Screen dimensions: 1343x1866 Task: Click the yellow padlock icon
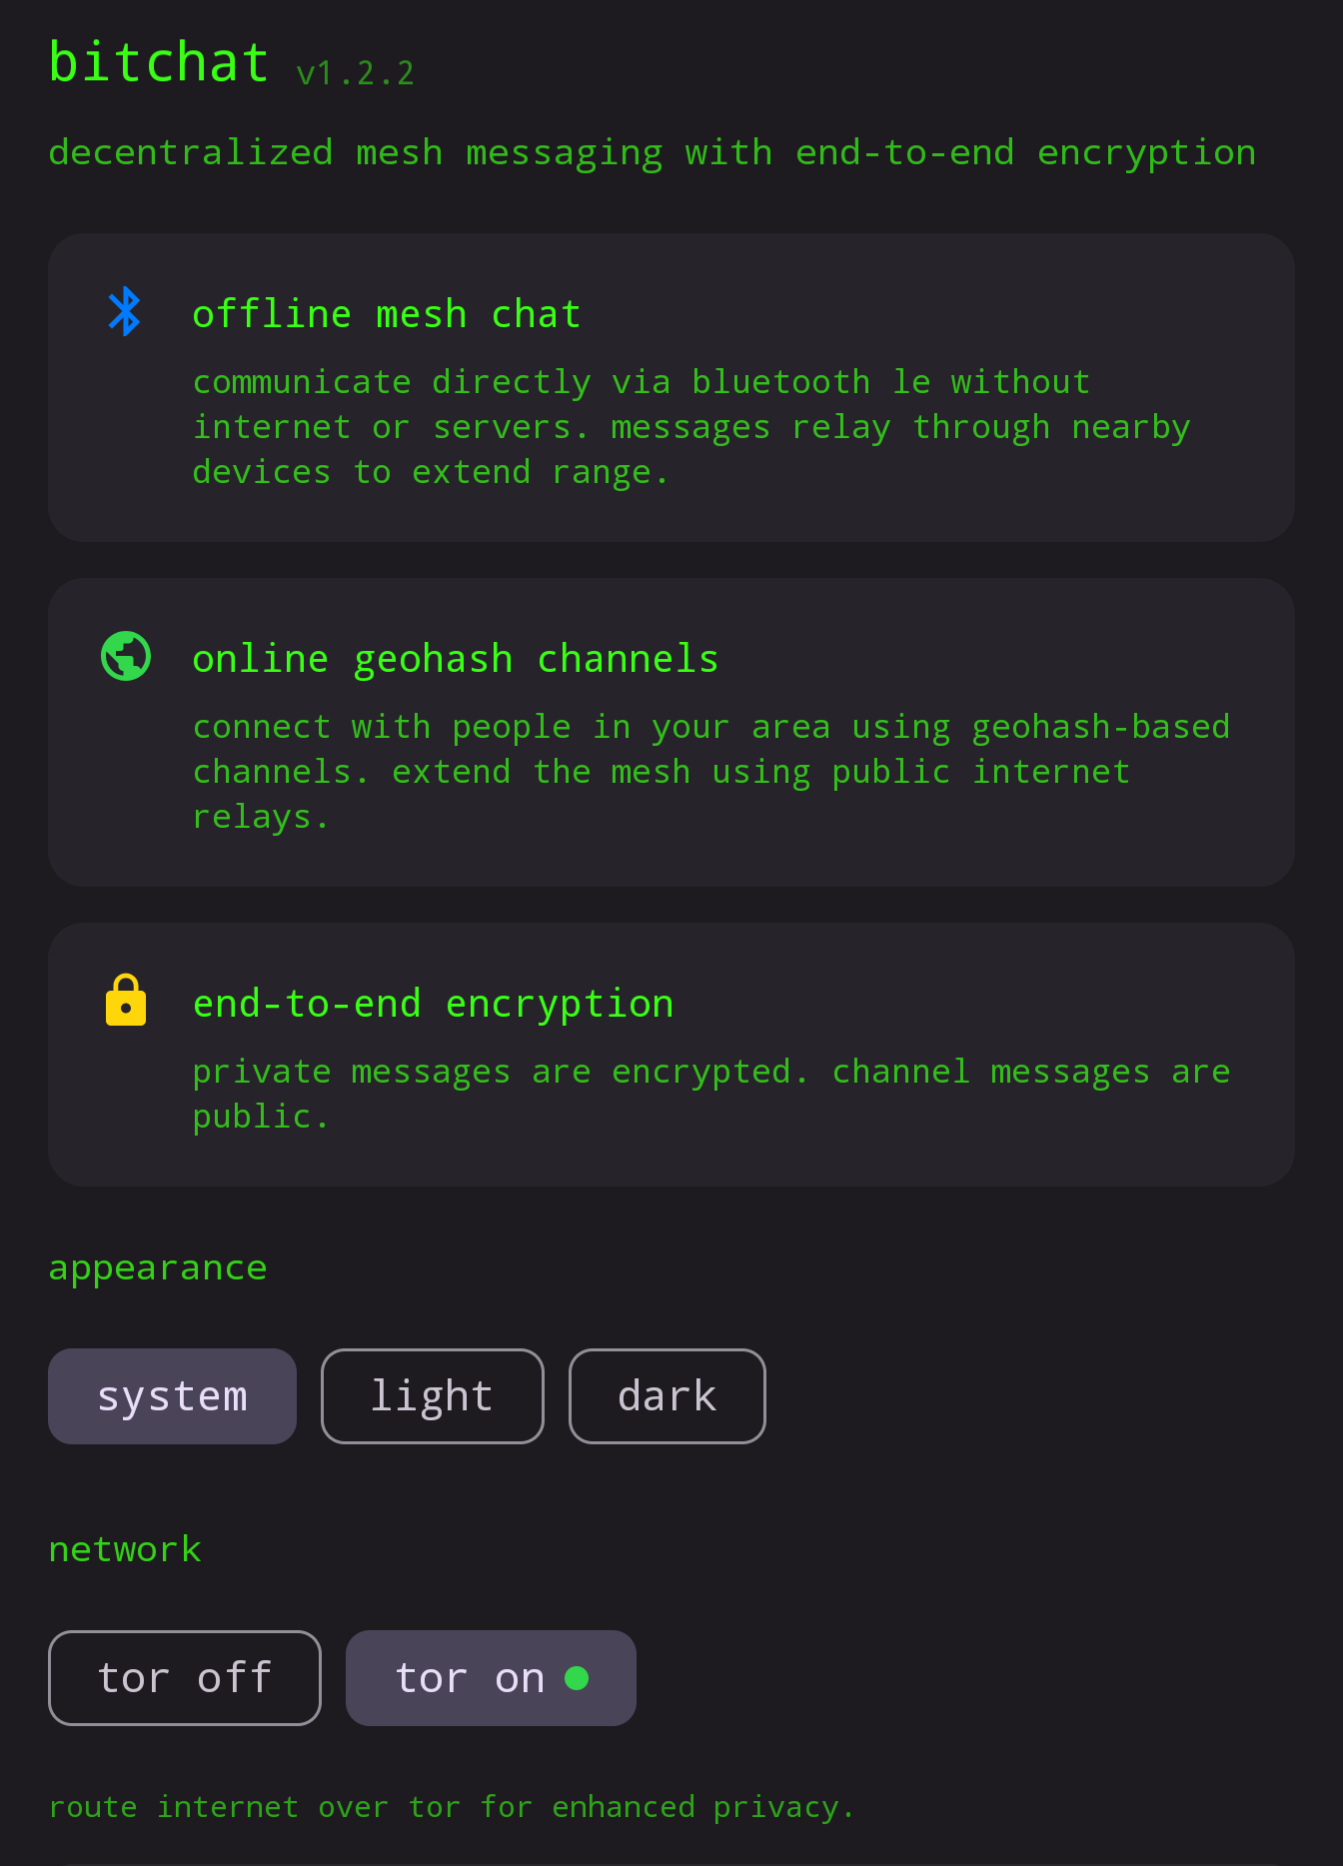[x=126, y=1000]
